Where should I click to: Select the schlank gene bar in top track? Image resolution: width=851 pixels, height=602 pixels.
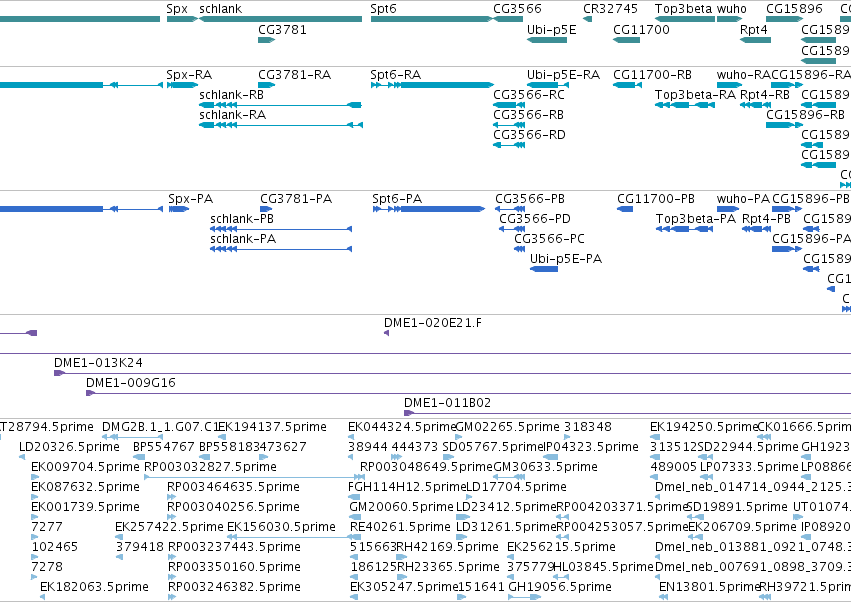(281, 19)
